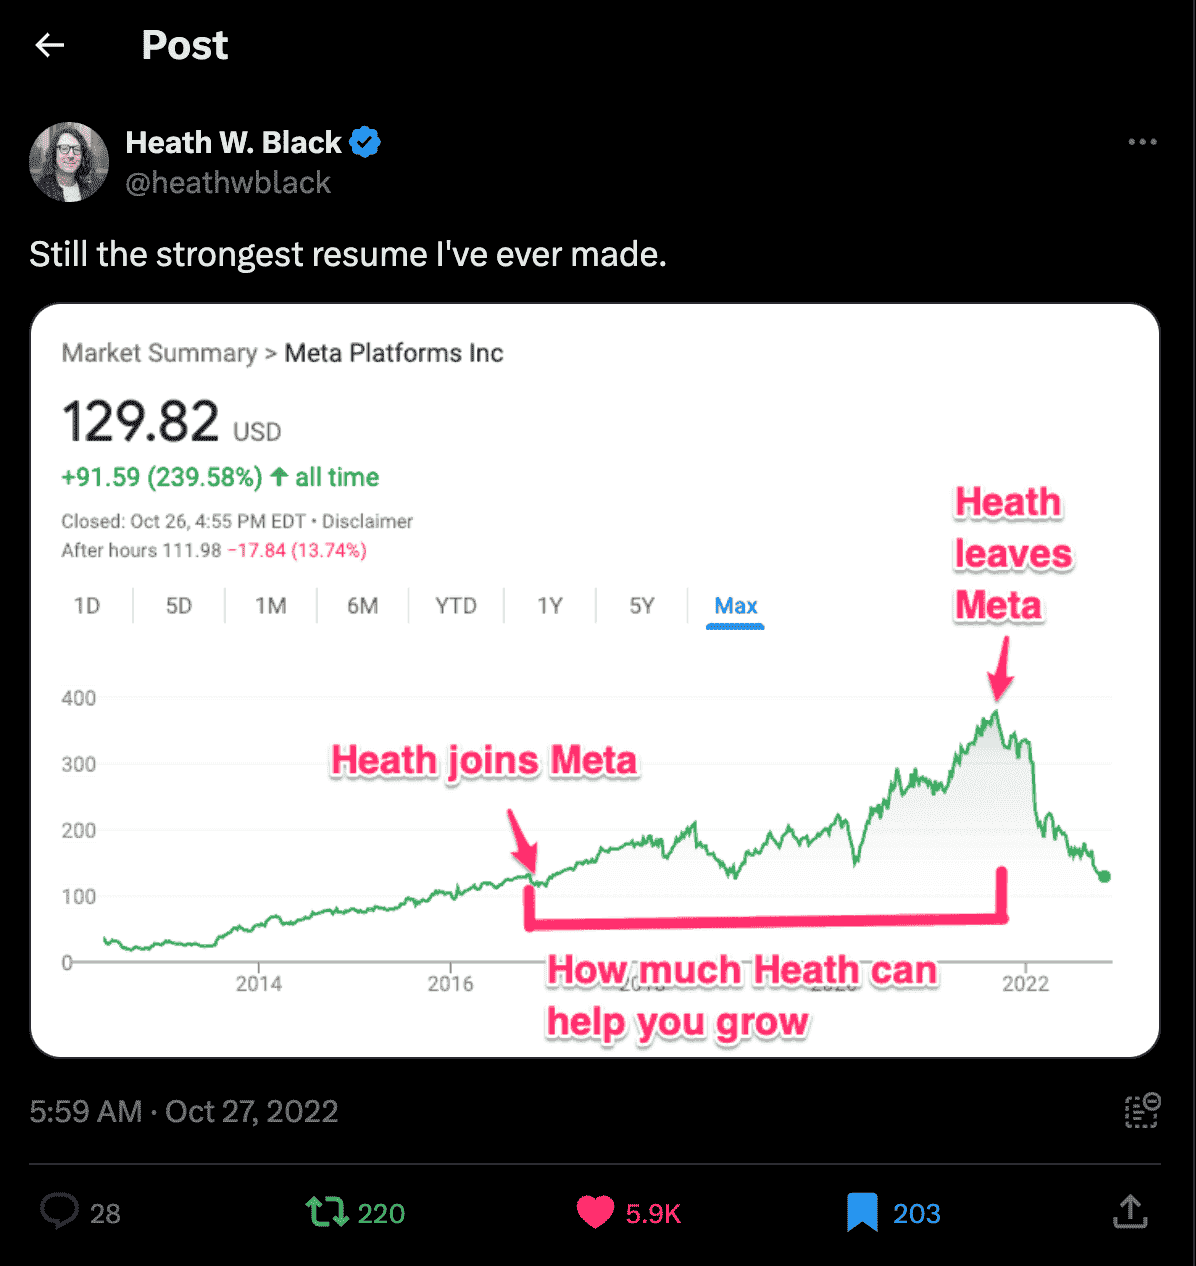
Task: Remove bookmark via blue bookmark icon
Action: point(862,1212)
